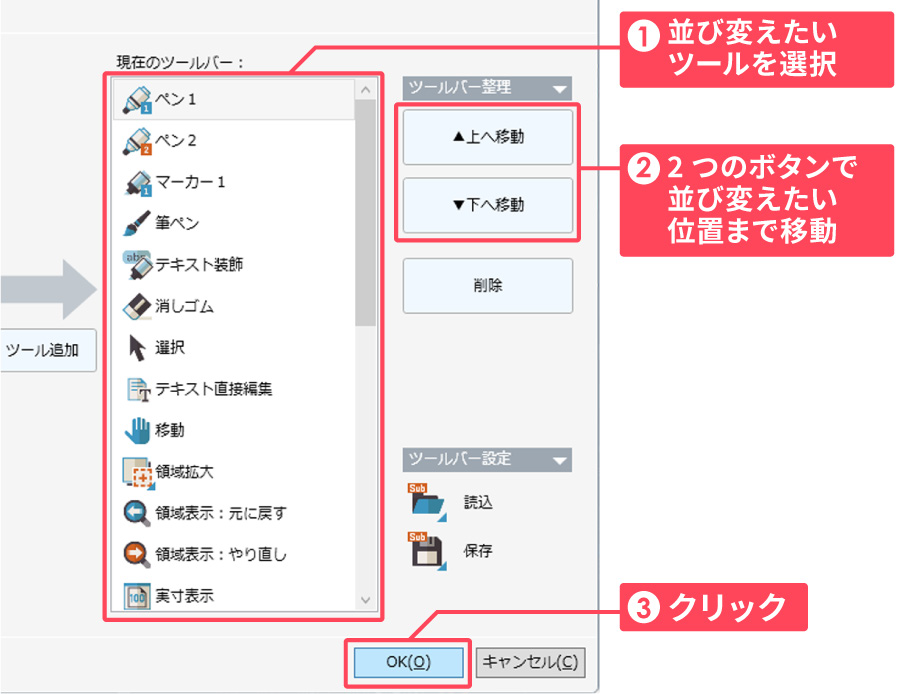Collapse the ツールバー設定 section header
The image size is (908, 694).
pos(487,460)
